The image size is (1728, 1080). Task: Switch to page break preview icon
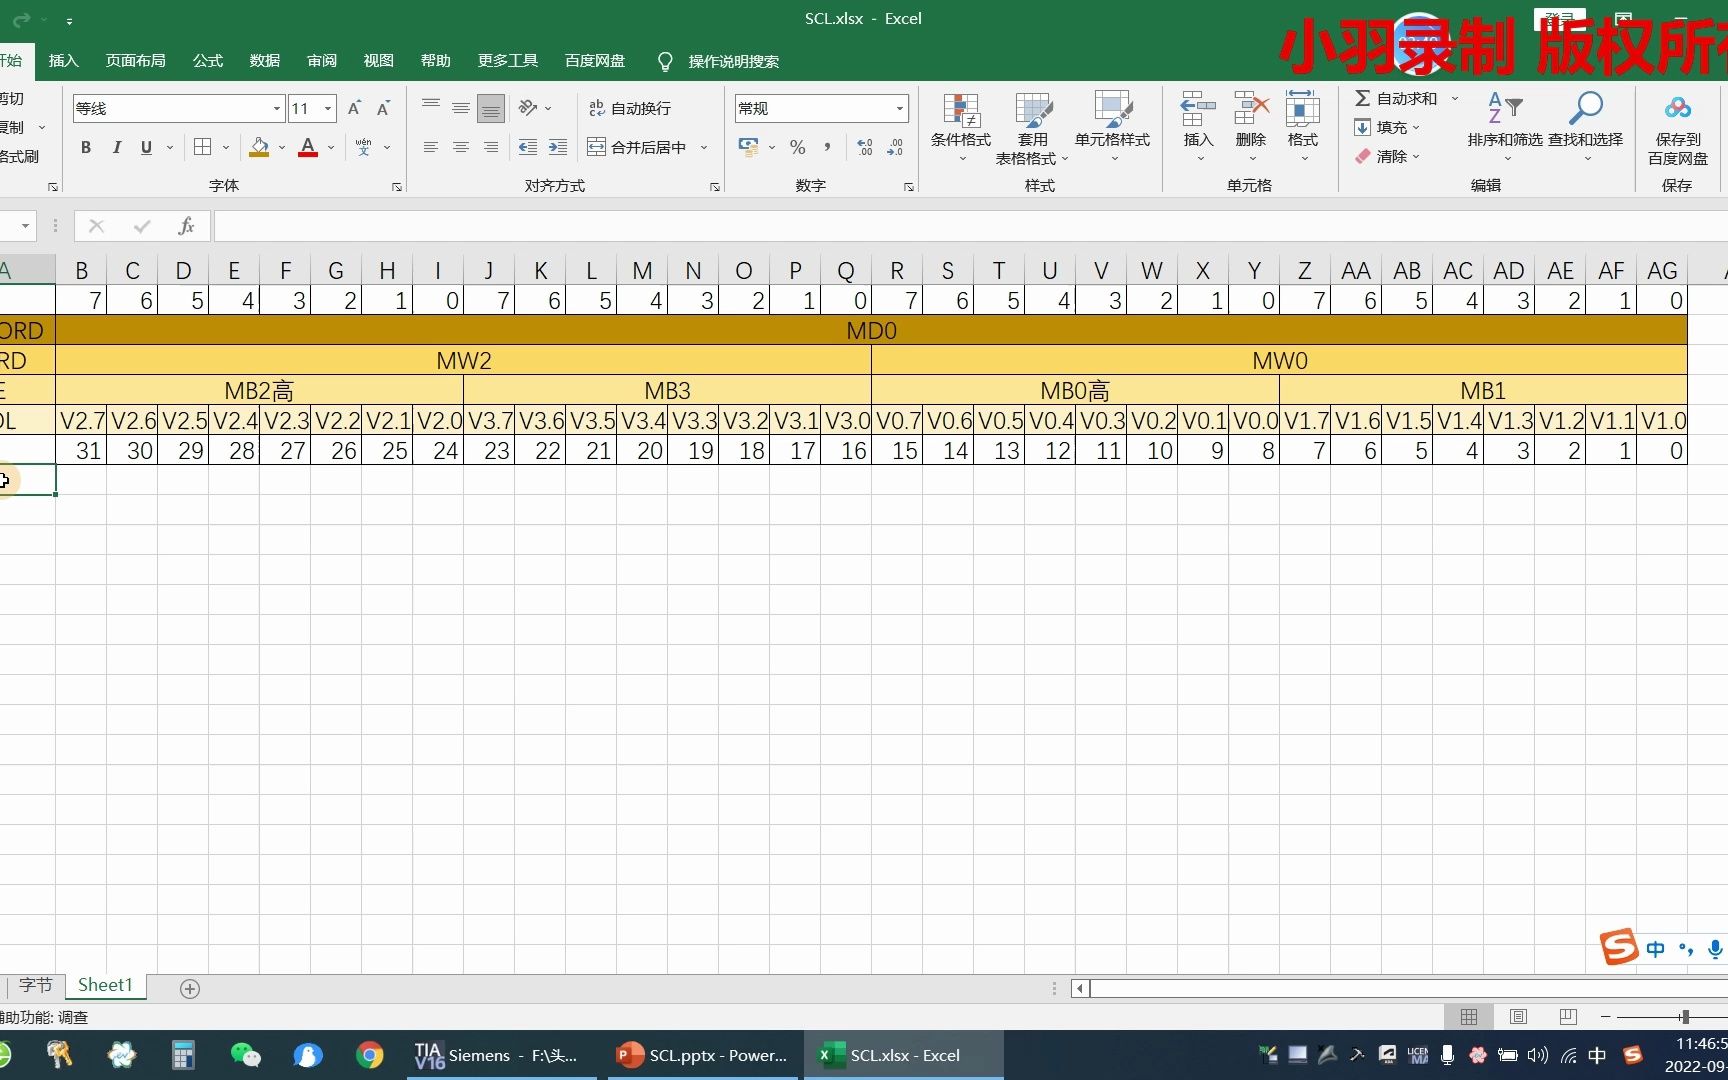[1568, 1016]
